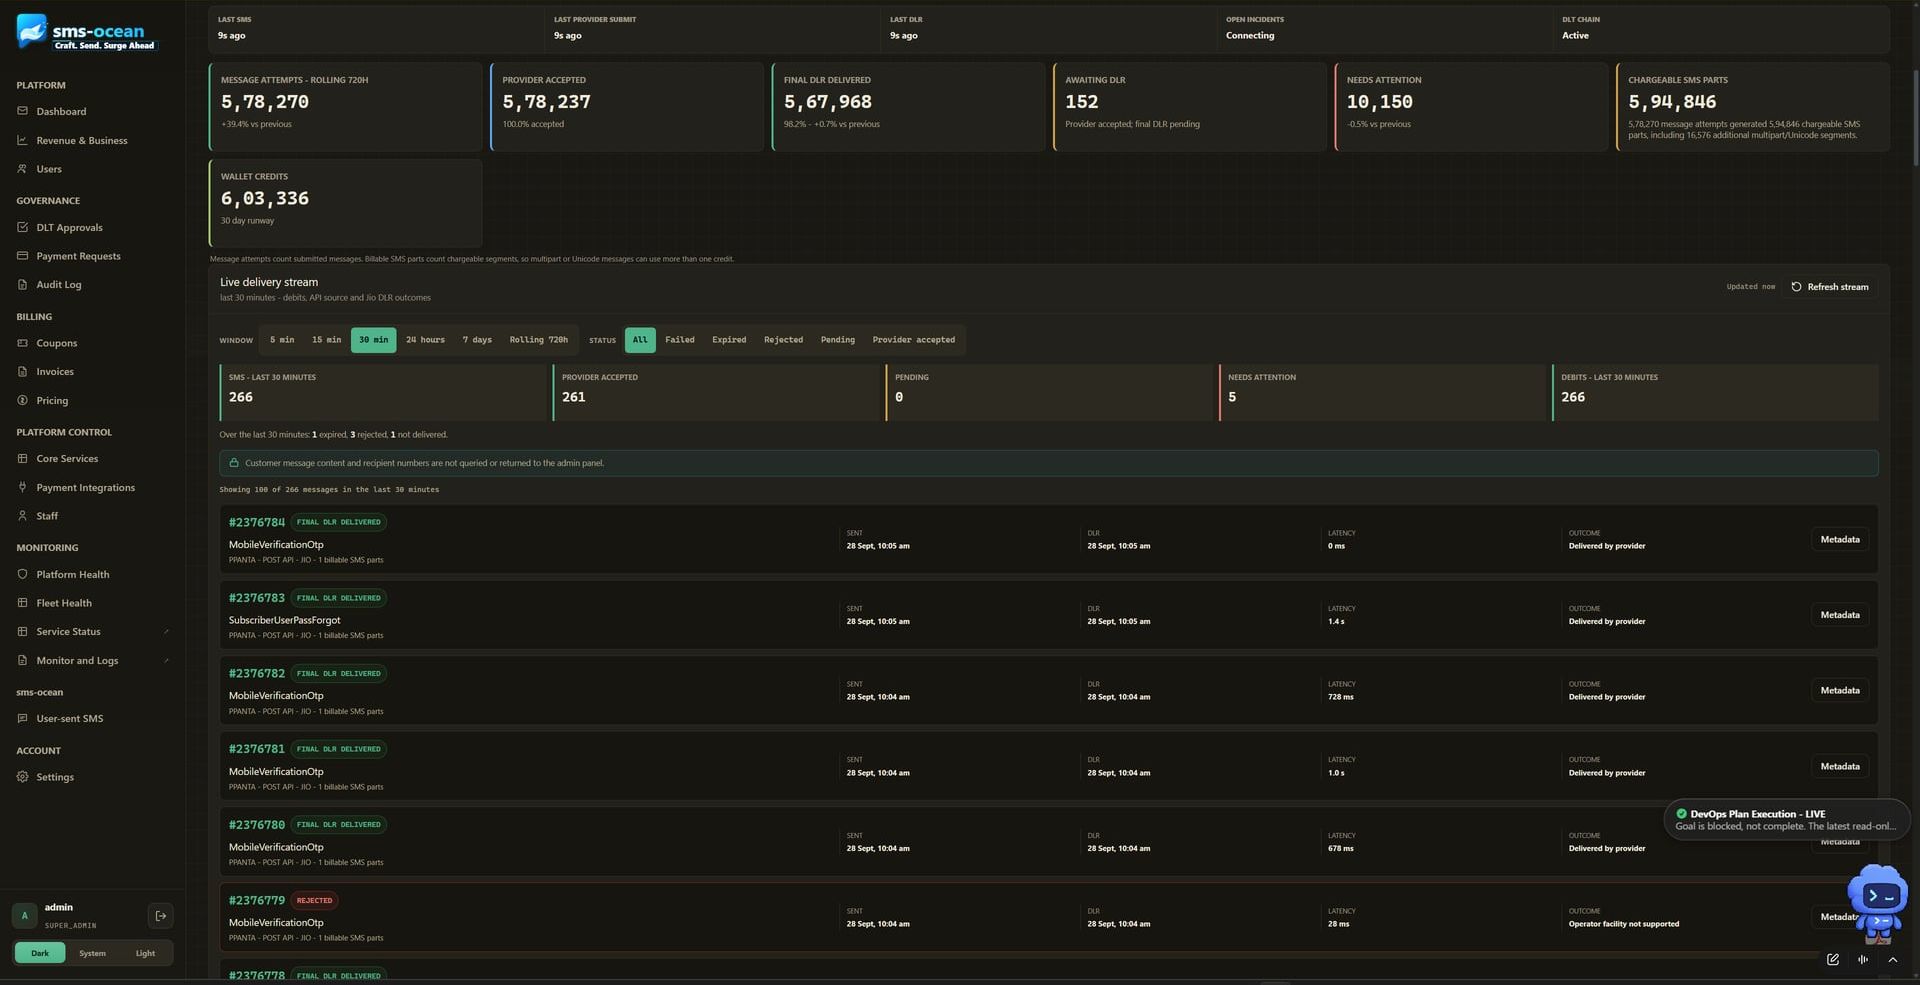Viewport: 1920px width, 985px height.
Task: Select the 5 min window tab
Action: (x=282, y=340)
